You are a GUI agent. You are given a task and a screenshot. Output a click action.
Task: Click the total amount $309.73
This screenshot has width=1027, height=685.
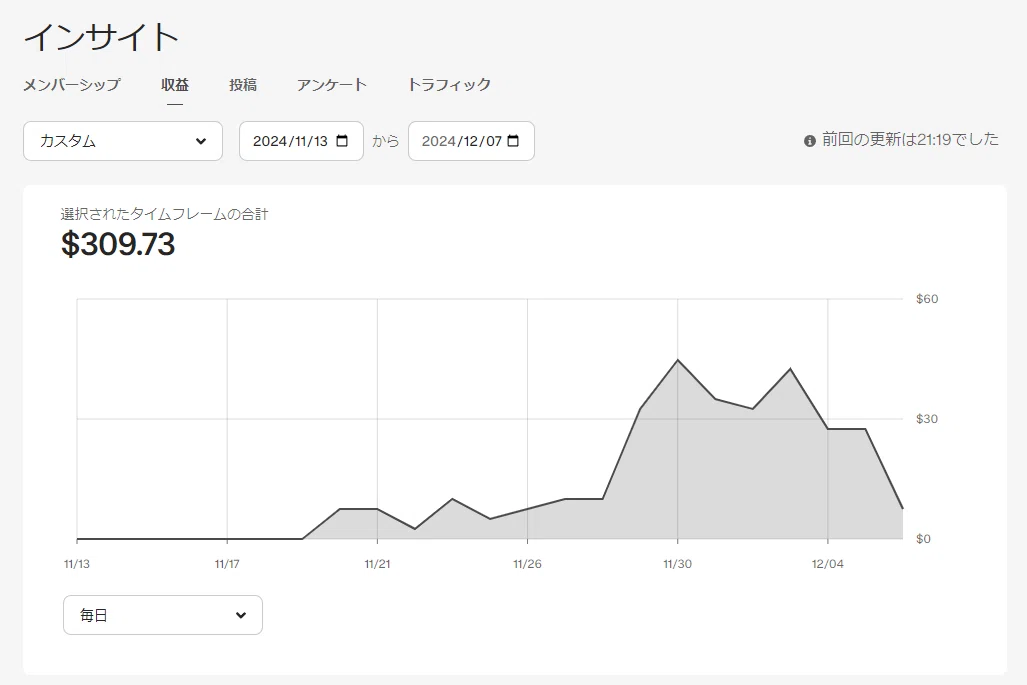pyautogui.click(x=118, y=244)
